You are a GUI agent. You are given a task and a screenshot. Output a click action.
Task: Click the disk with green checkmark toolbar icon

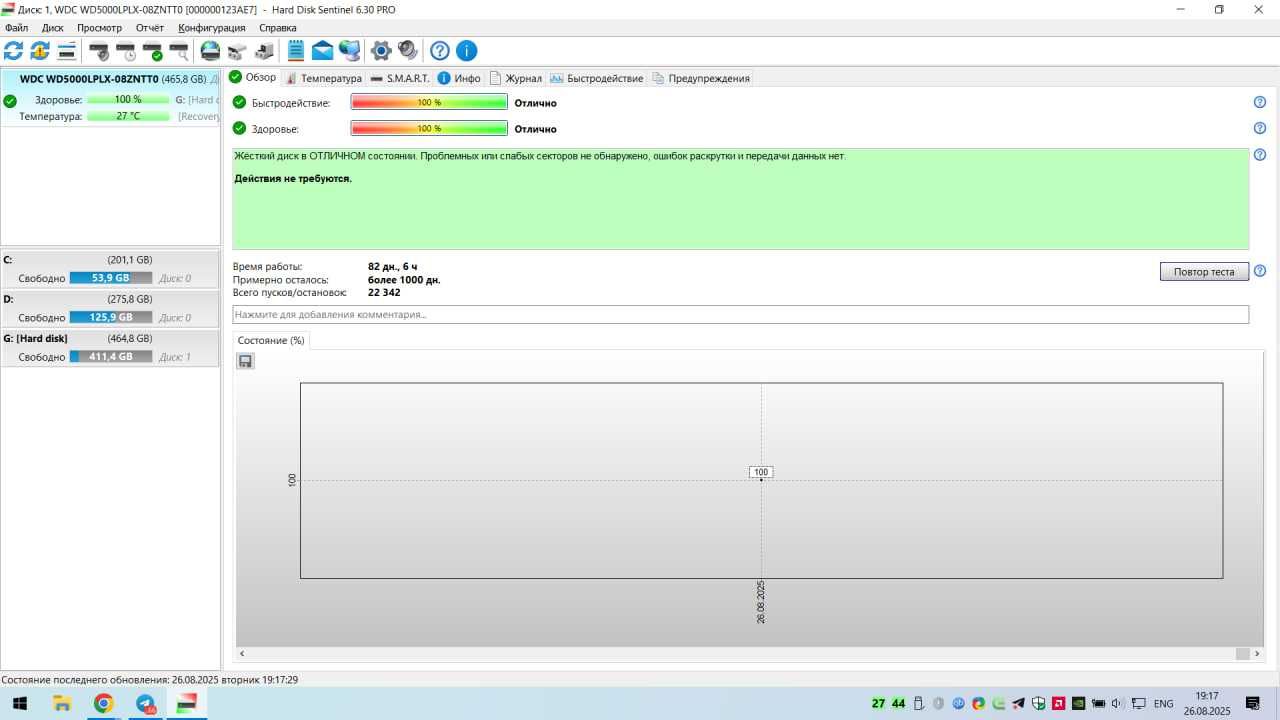click(x=152, y=51)
